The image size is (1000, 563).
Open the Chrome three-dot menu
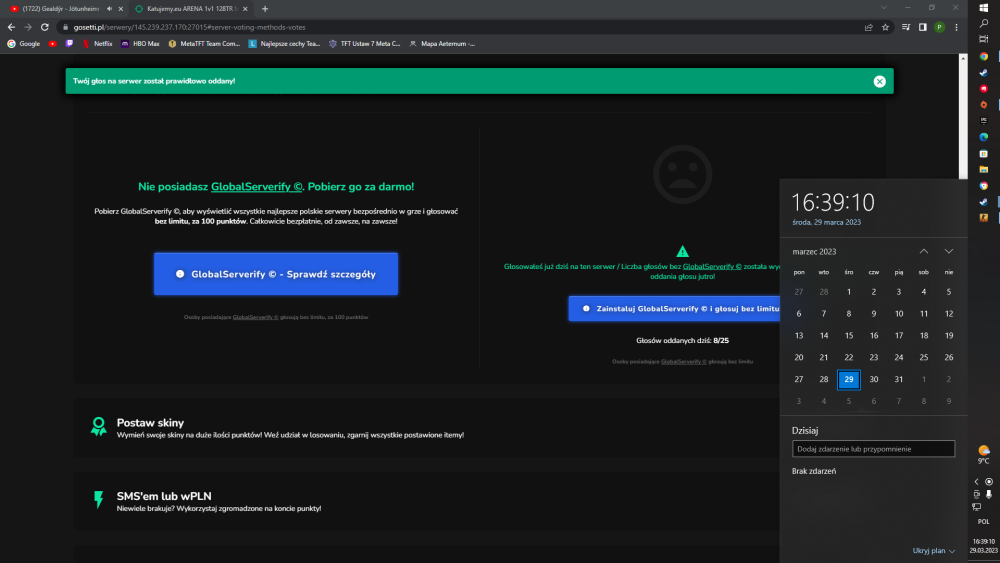pyautogui.click(x=956, y=27)
